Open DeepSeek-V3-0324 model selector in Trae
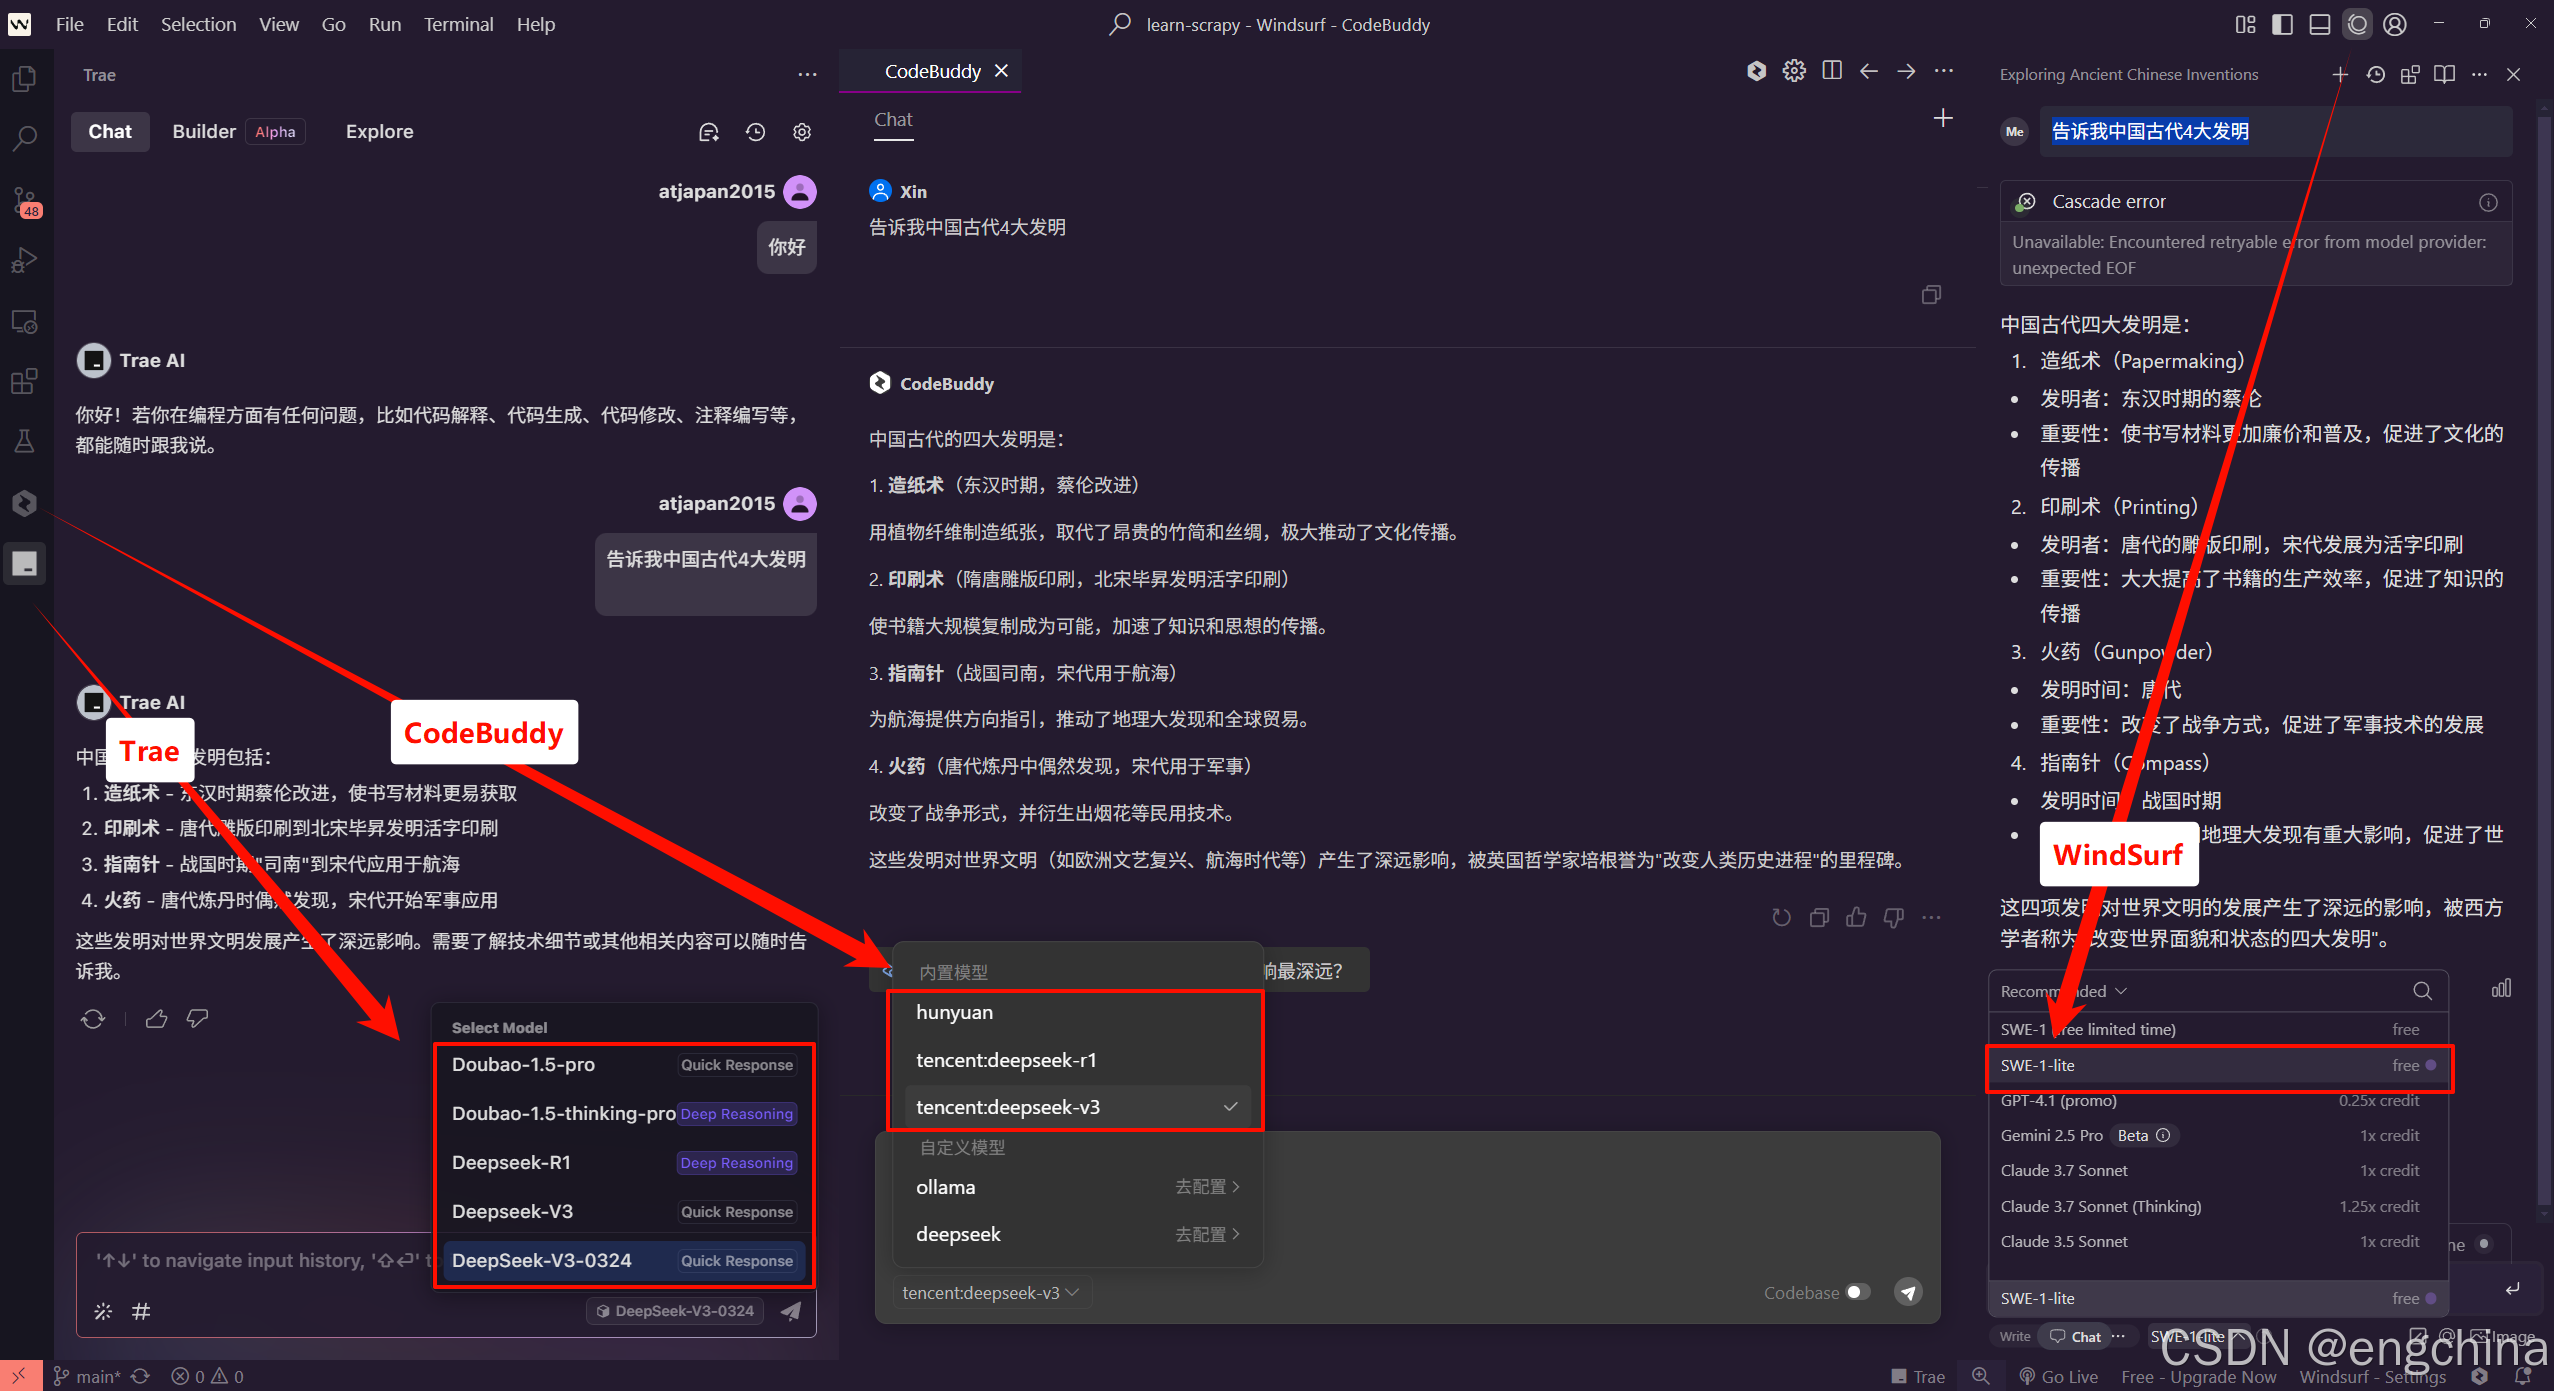This screenshot has height=1391, width=2554. 676,1311
